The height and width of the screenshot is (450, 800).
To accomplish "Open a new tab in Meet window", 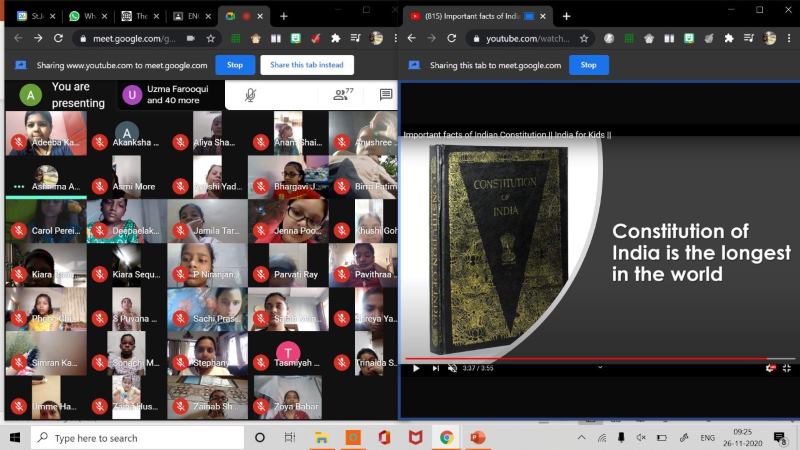I will [x=284, y=16].
